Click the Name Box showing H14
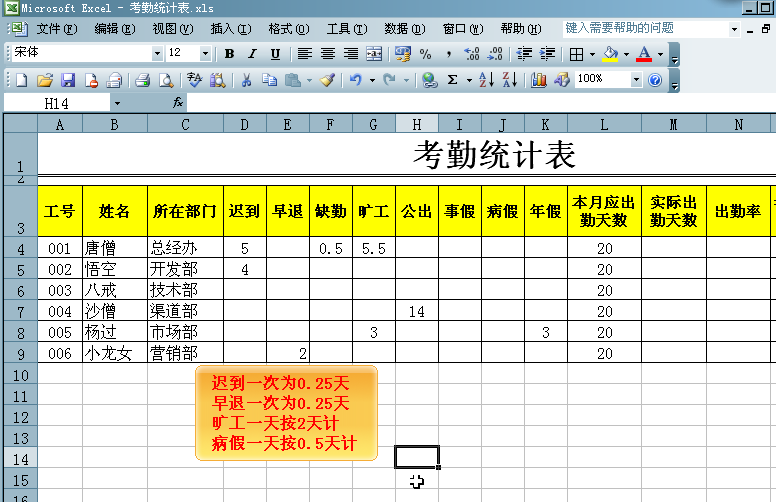The height and width of the screenshot is (502, 776). coord(57,103)
